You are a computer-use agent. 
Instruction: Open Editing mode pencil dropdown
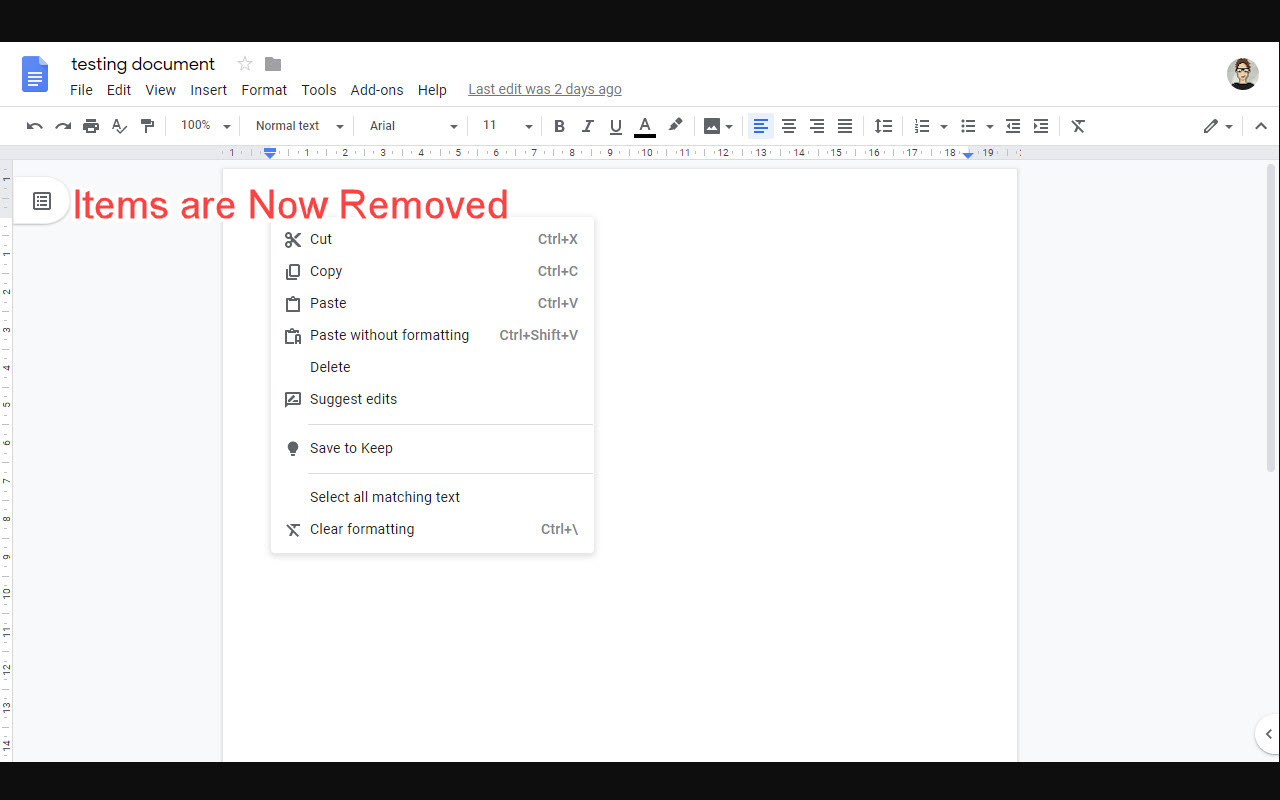pyautogui.click(x=1218, y=126)
